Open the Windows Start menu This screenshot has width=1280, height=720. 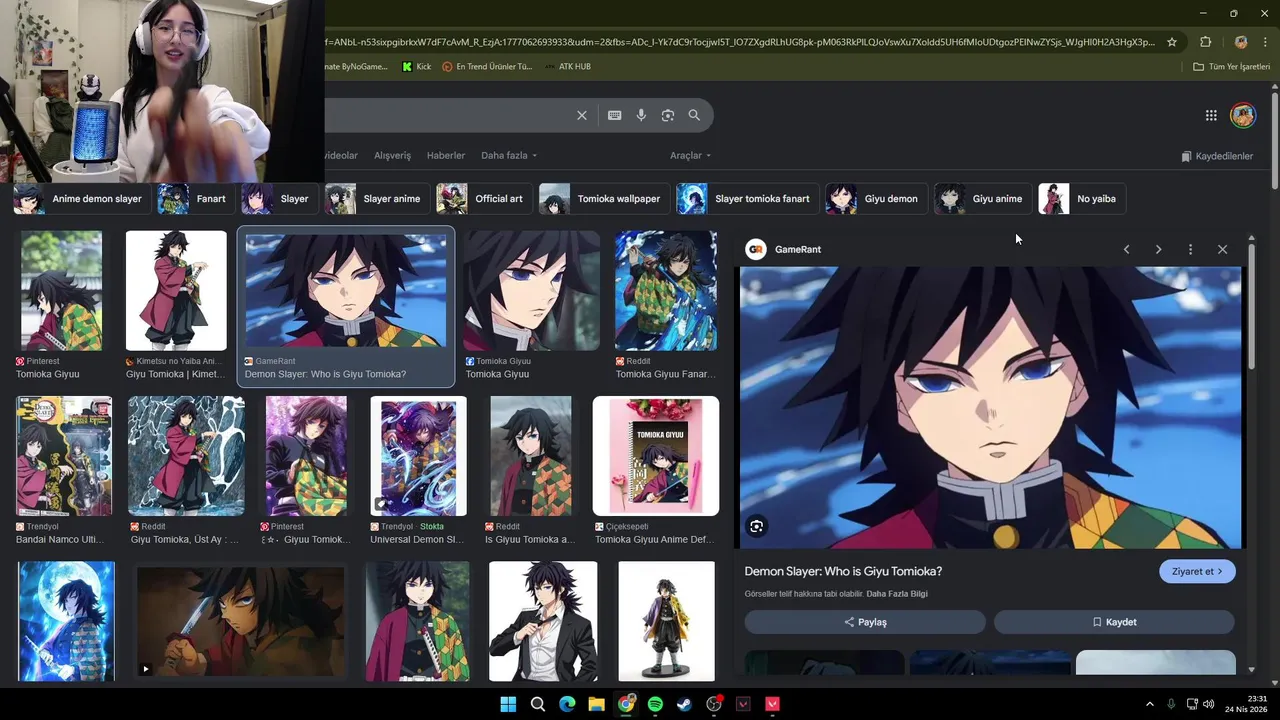point(508,704)
